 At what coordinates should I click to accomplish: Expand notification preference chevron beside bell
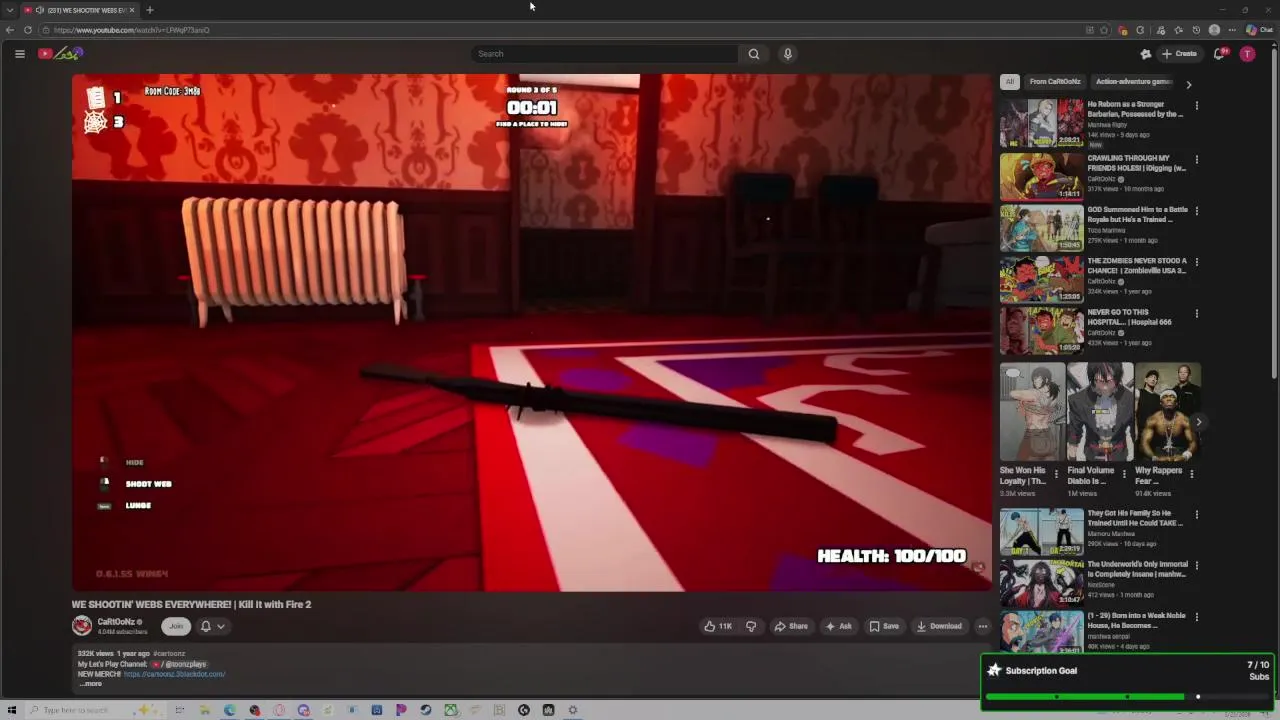click(221, 626)
